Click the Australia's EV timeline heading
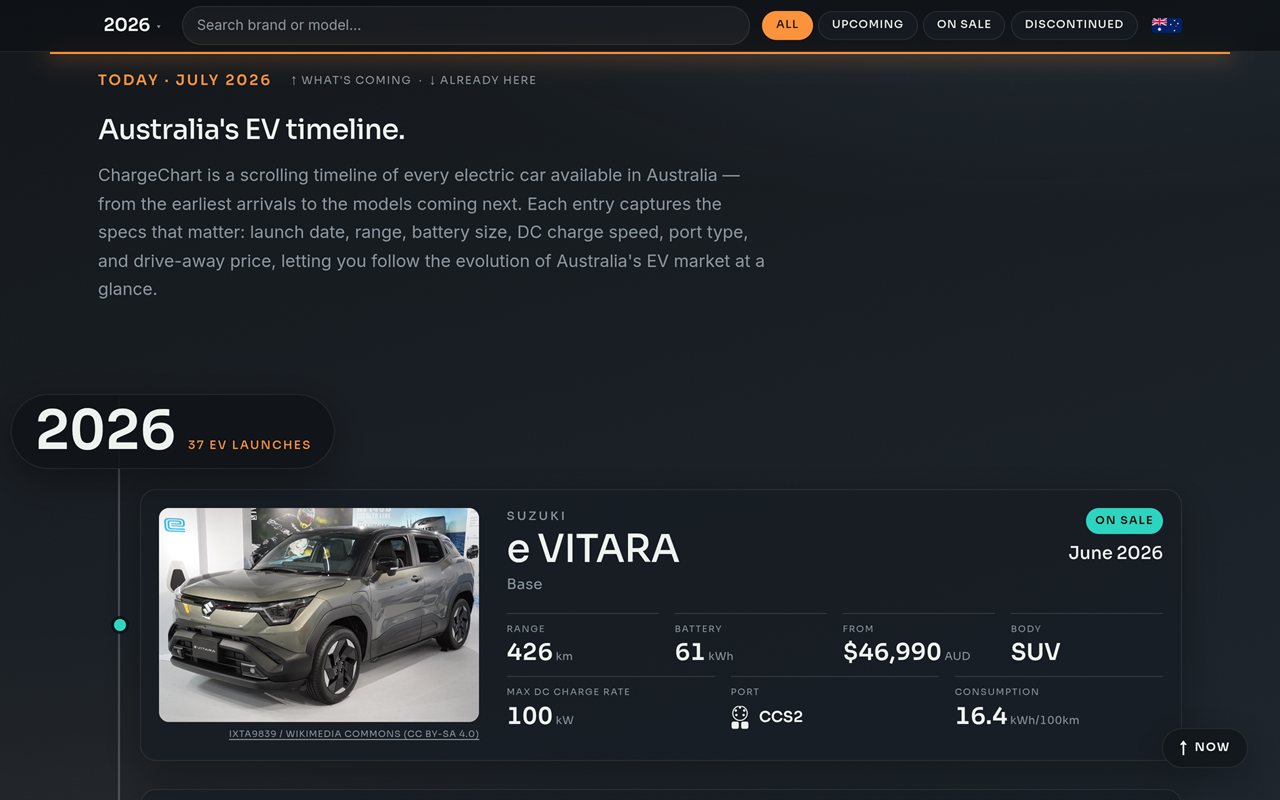 tap(251, 129)
